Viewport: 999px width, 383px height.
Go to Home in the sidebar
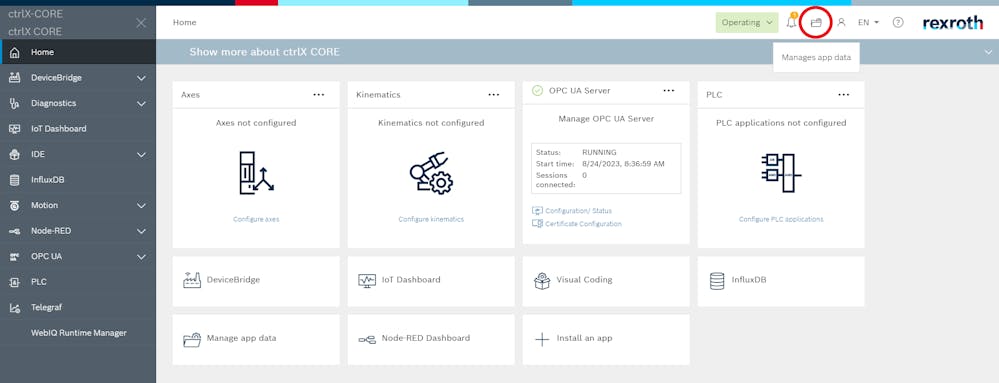click(78, 52)
